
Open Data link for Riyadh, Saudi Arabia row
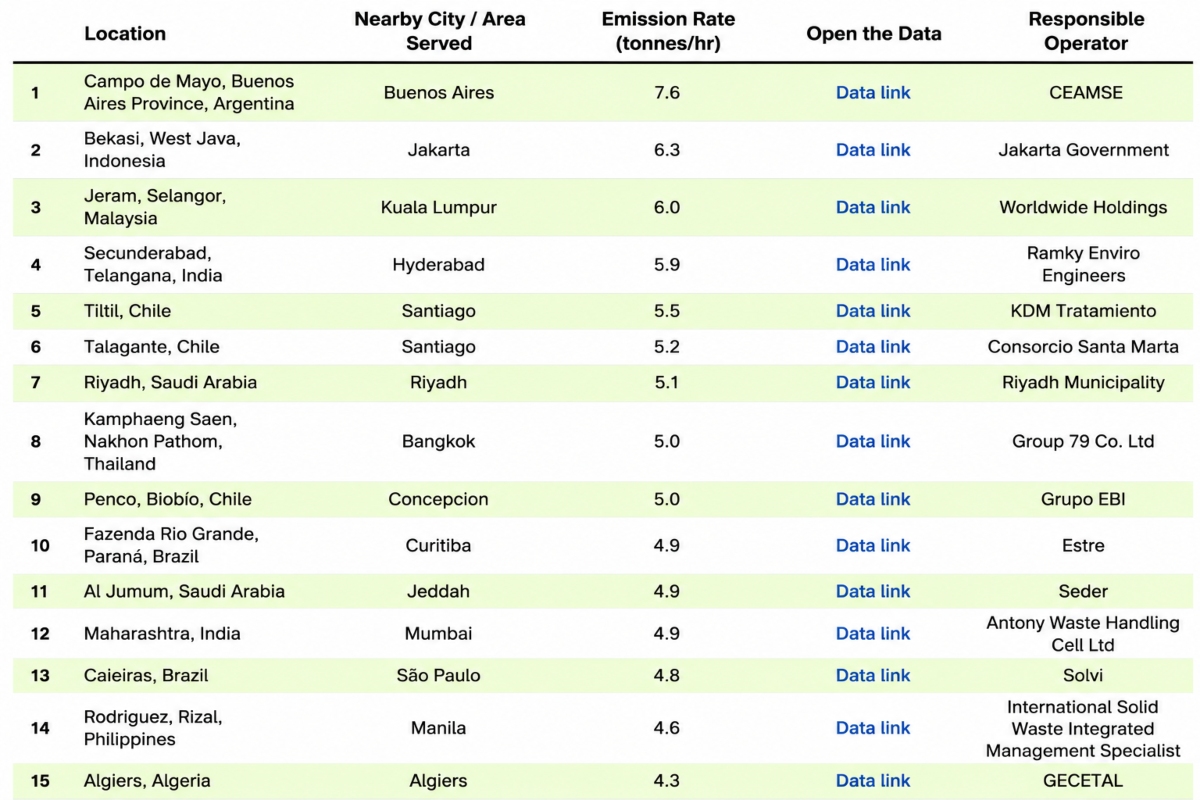point(873,382)
